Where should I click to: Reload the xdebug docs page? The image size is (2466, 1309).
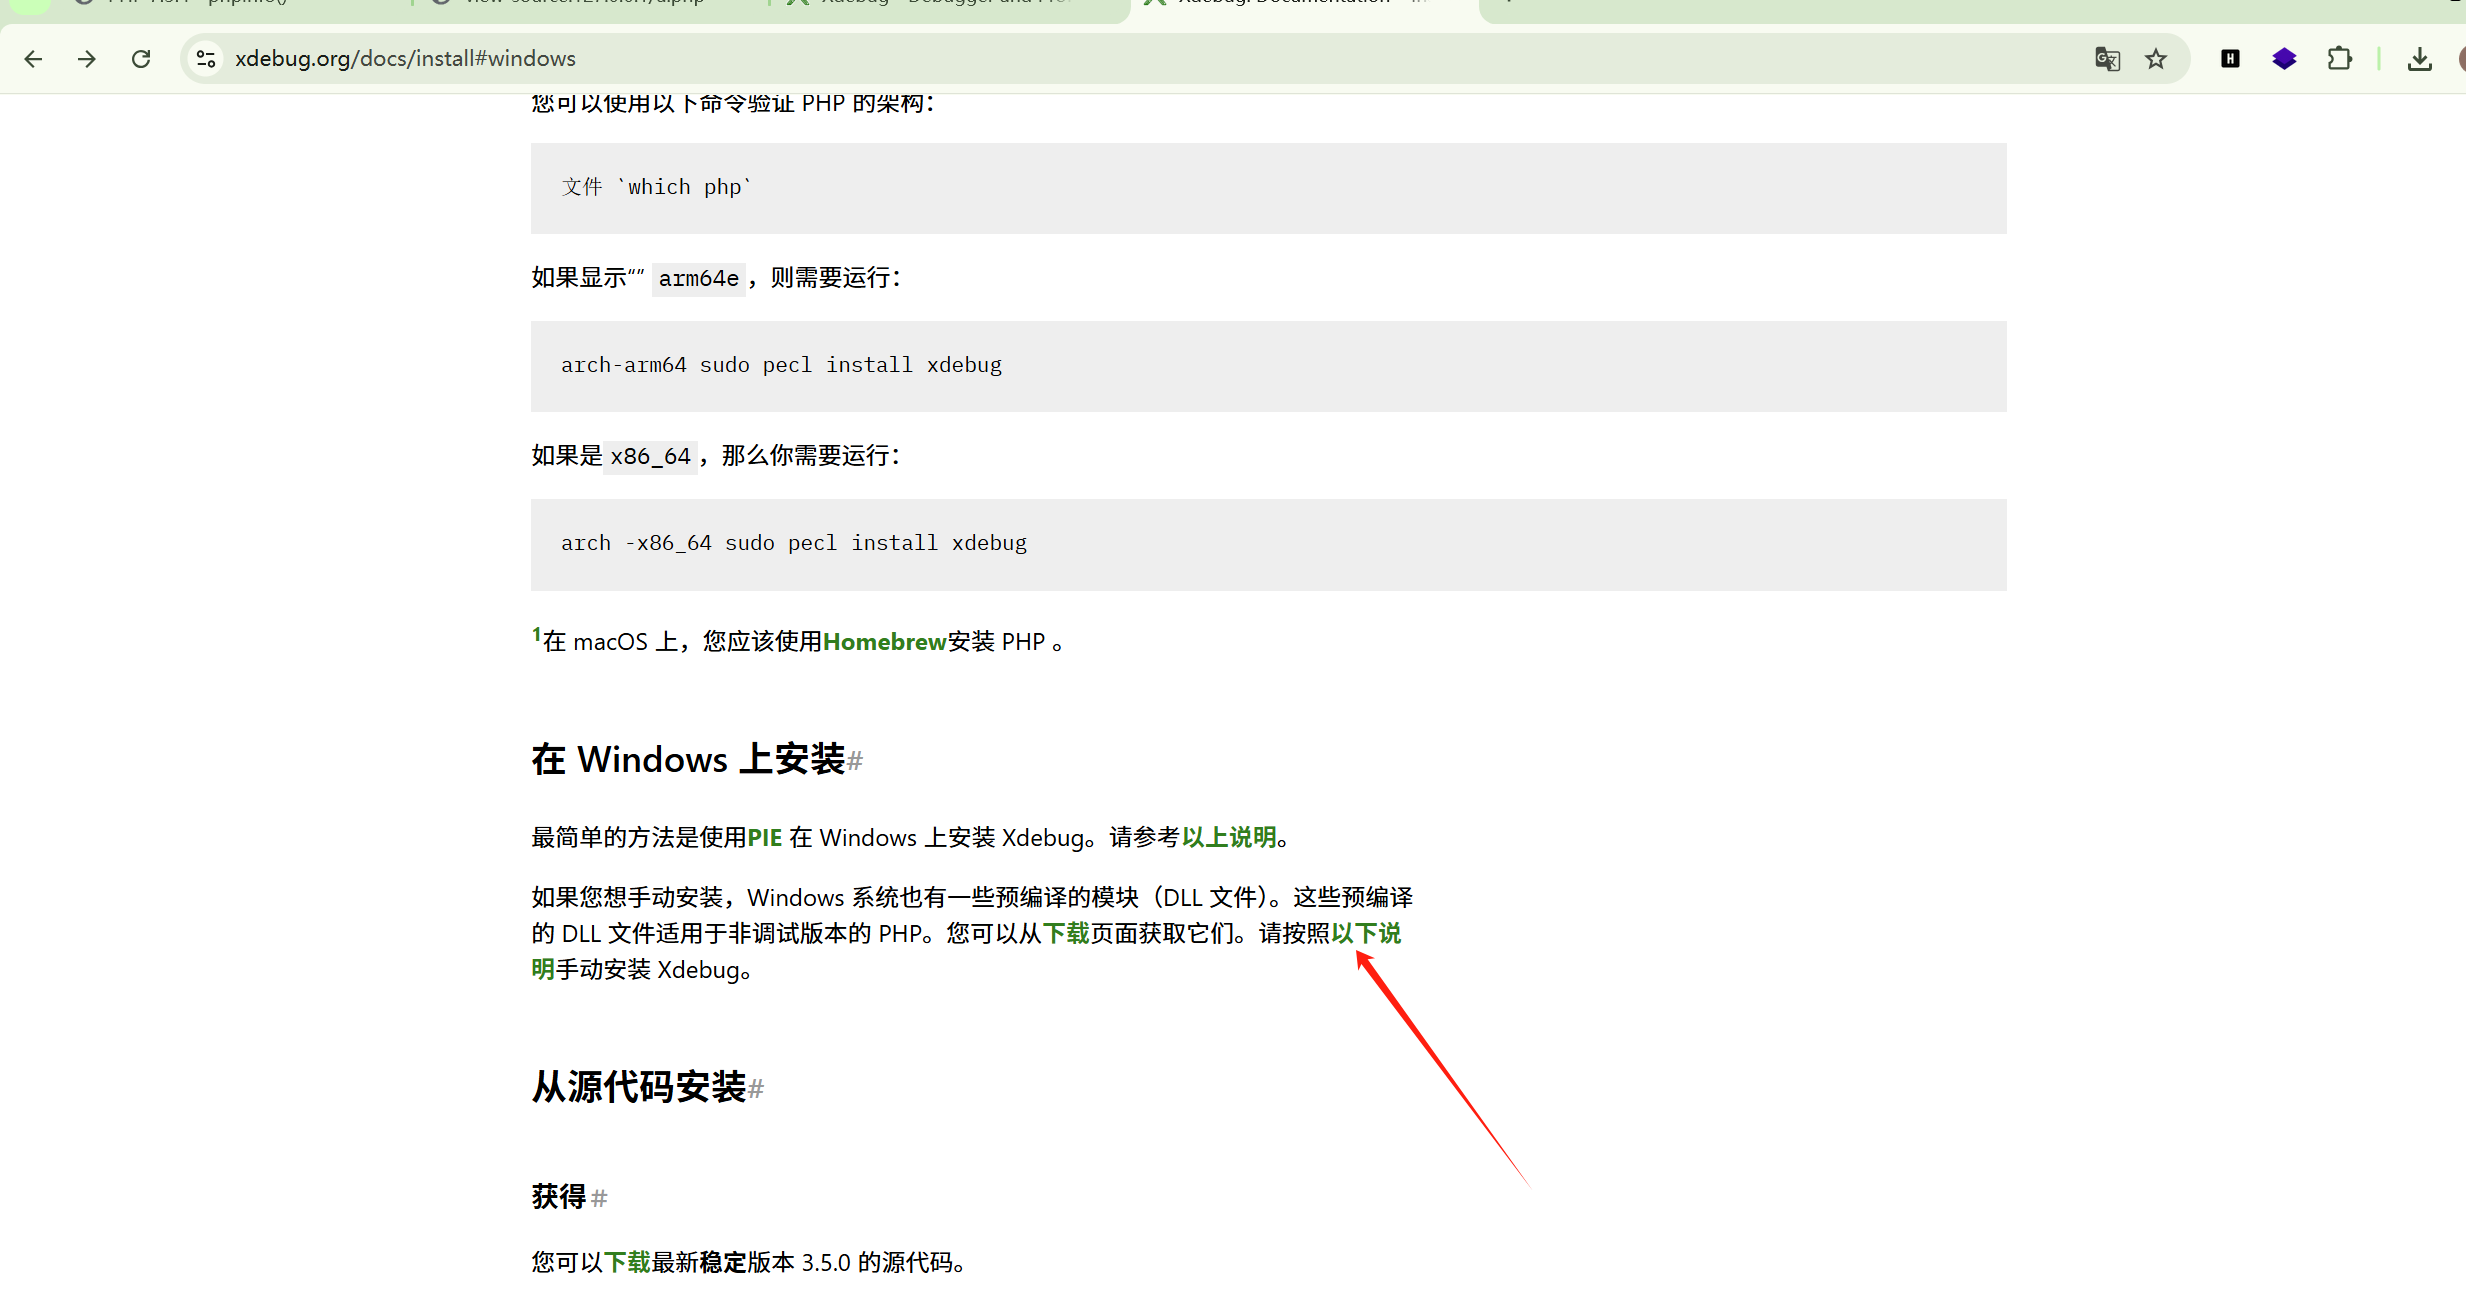click(x=141, y=59)
